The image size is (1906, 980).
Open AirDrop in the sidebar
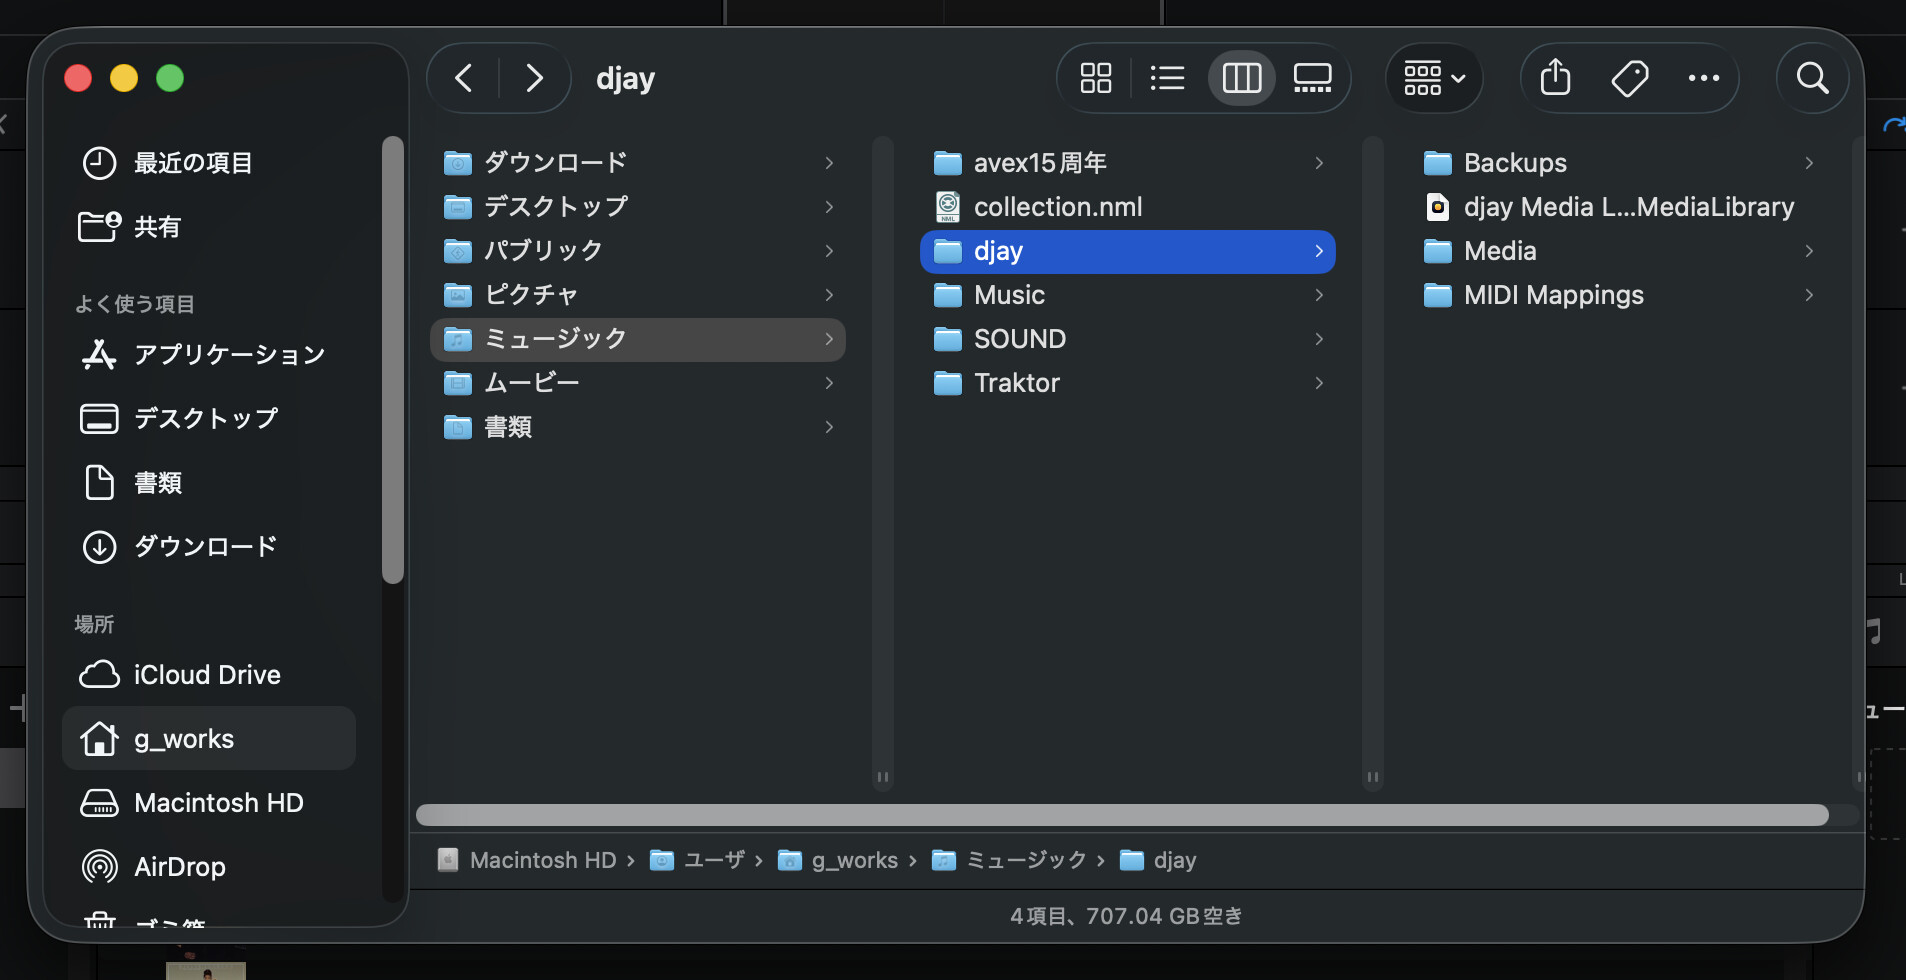[179, 866]
